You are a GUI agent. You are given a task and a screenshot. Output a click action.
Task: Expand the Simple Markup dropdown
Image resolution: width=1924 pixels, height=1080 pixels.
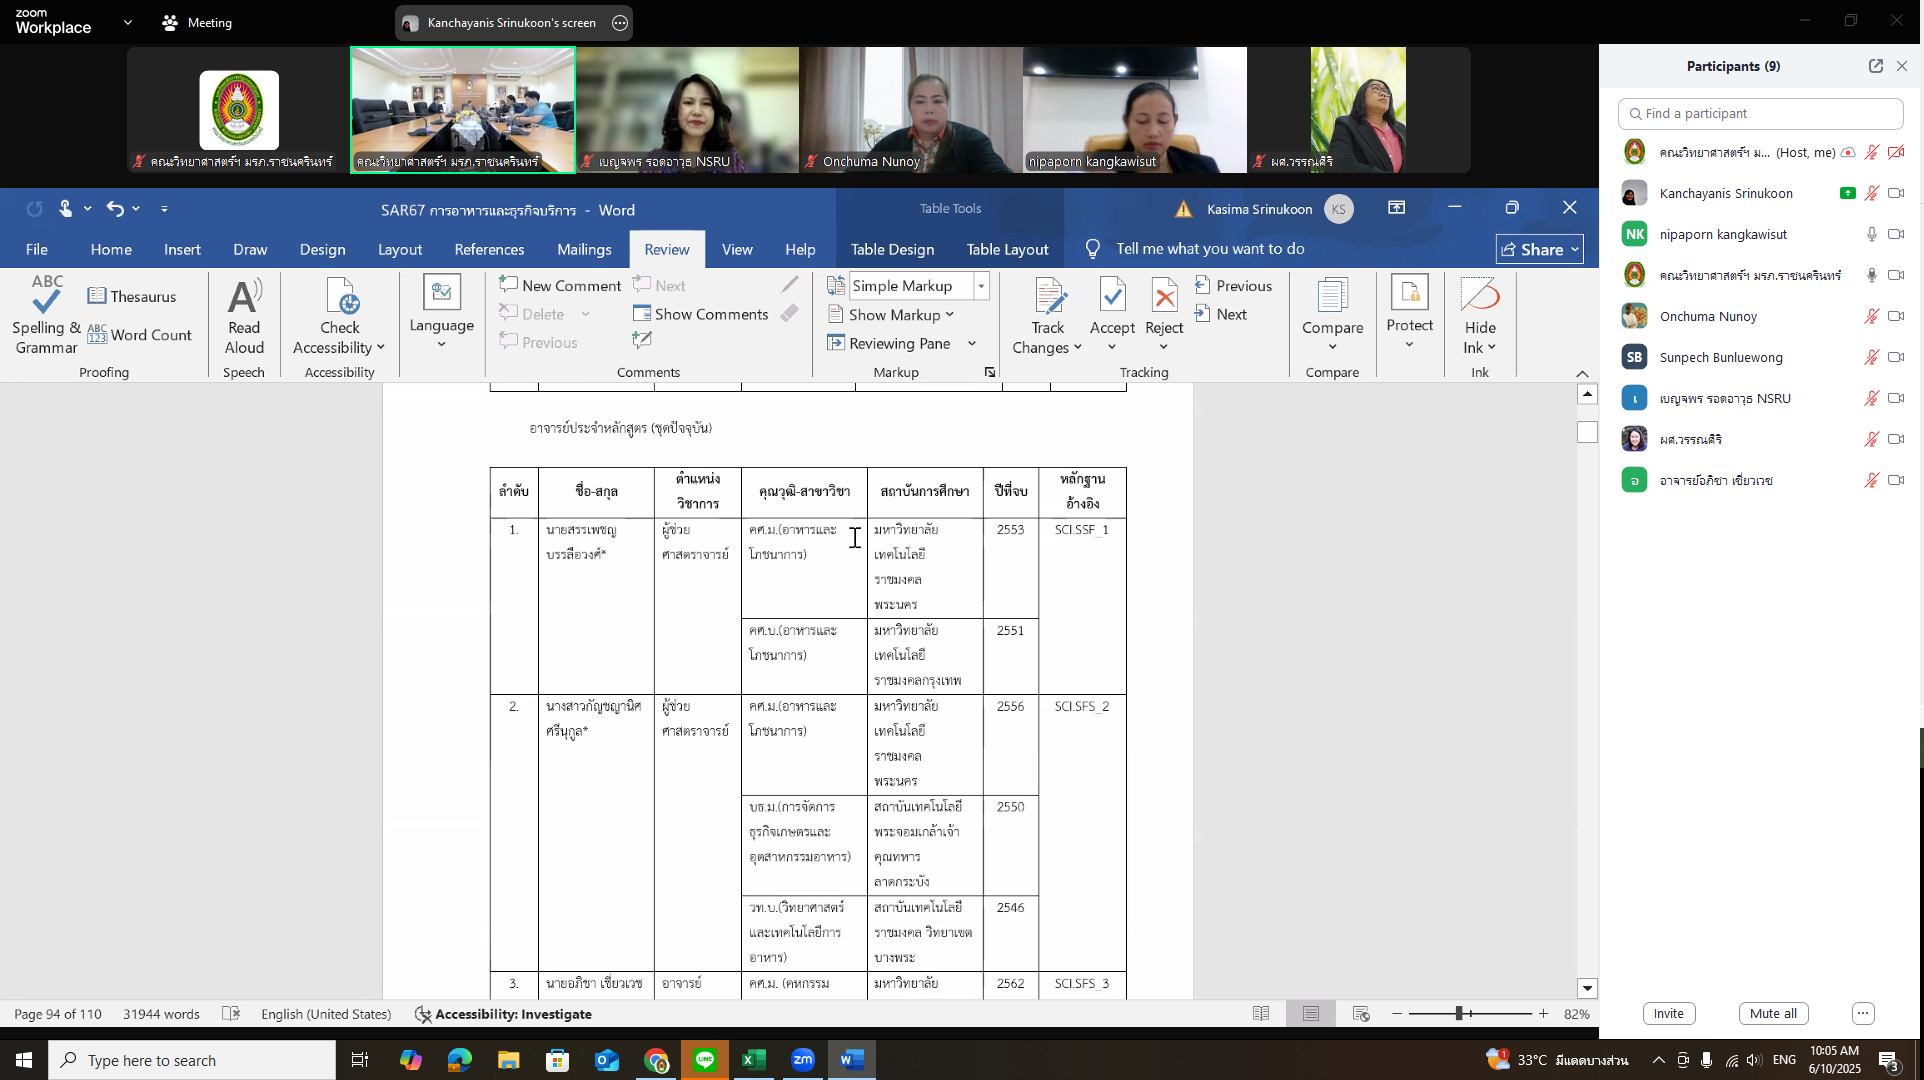pos(981,286)
